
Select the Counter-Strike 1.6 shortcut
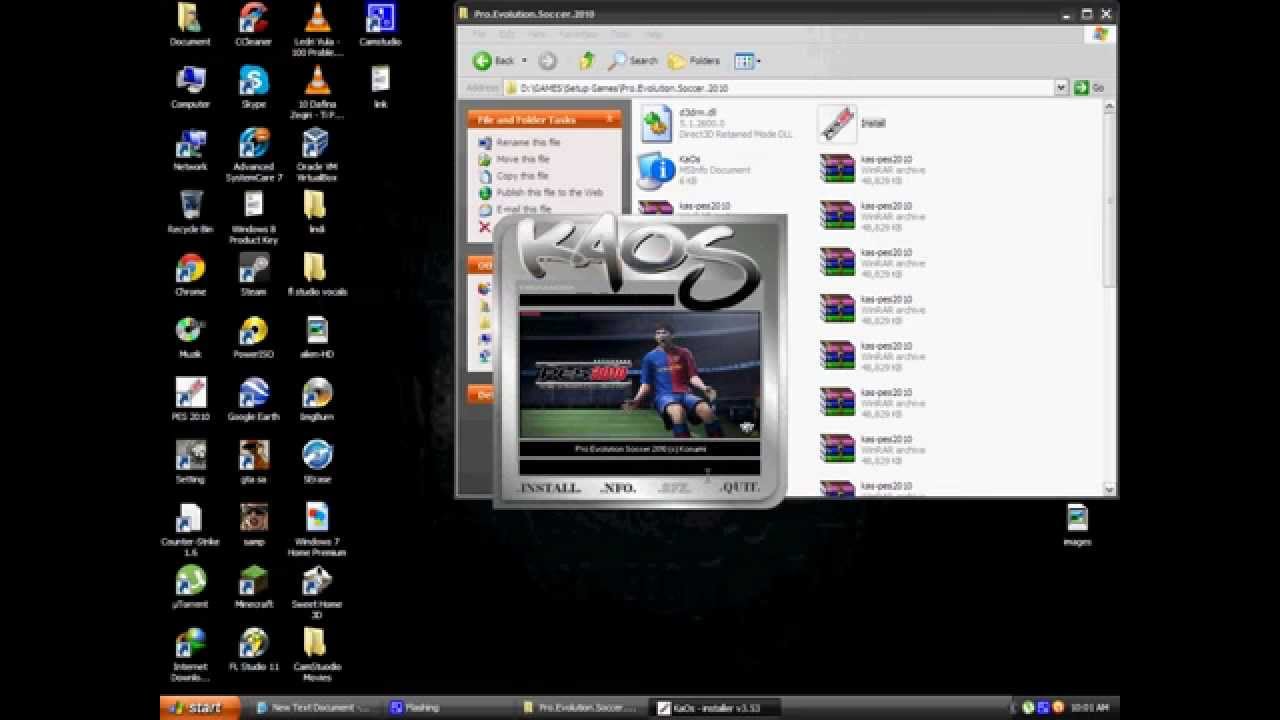pos(190,530)
